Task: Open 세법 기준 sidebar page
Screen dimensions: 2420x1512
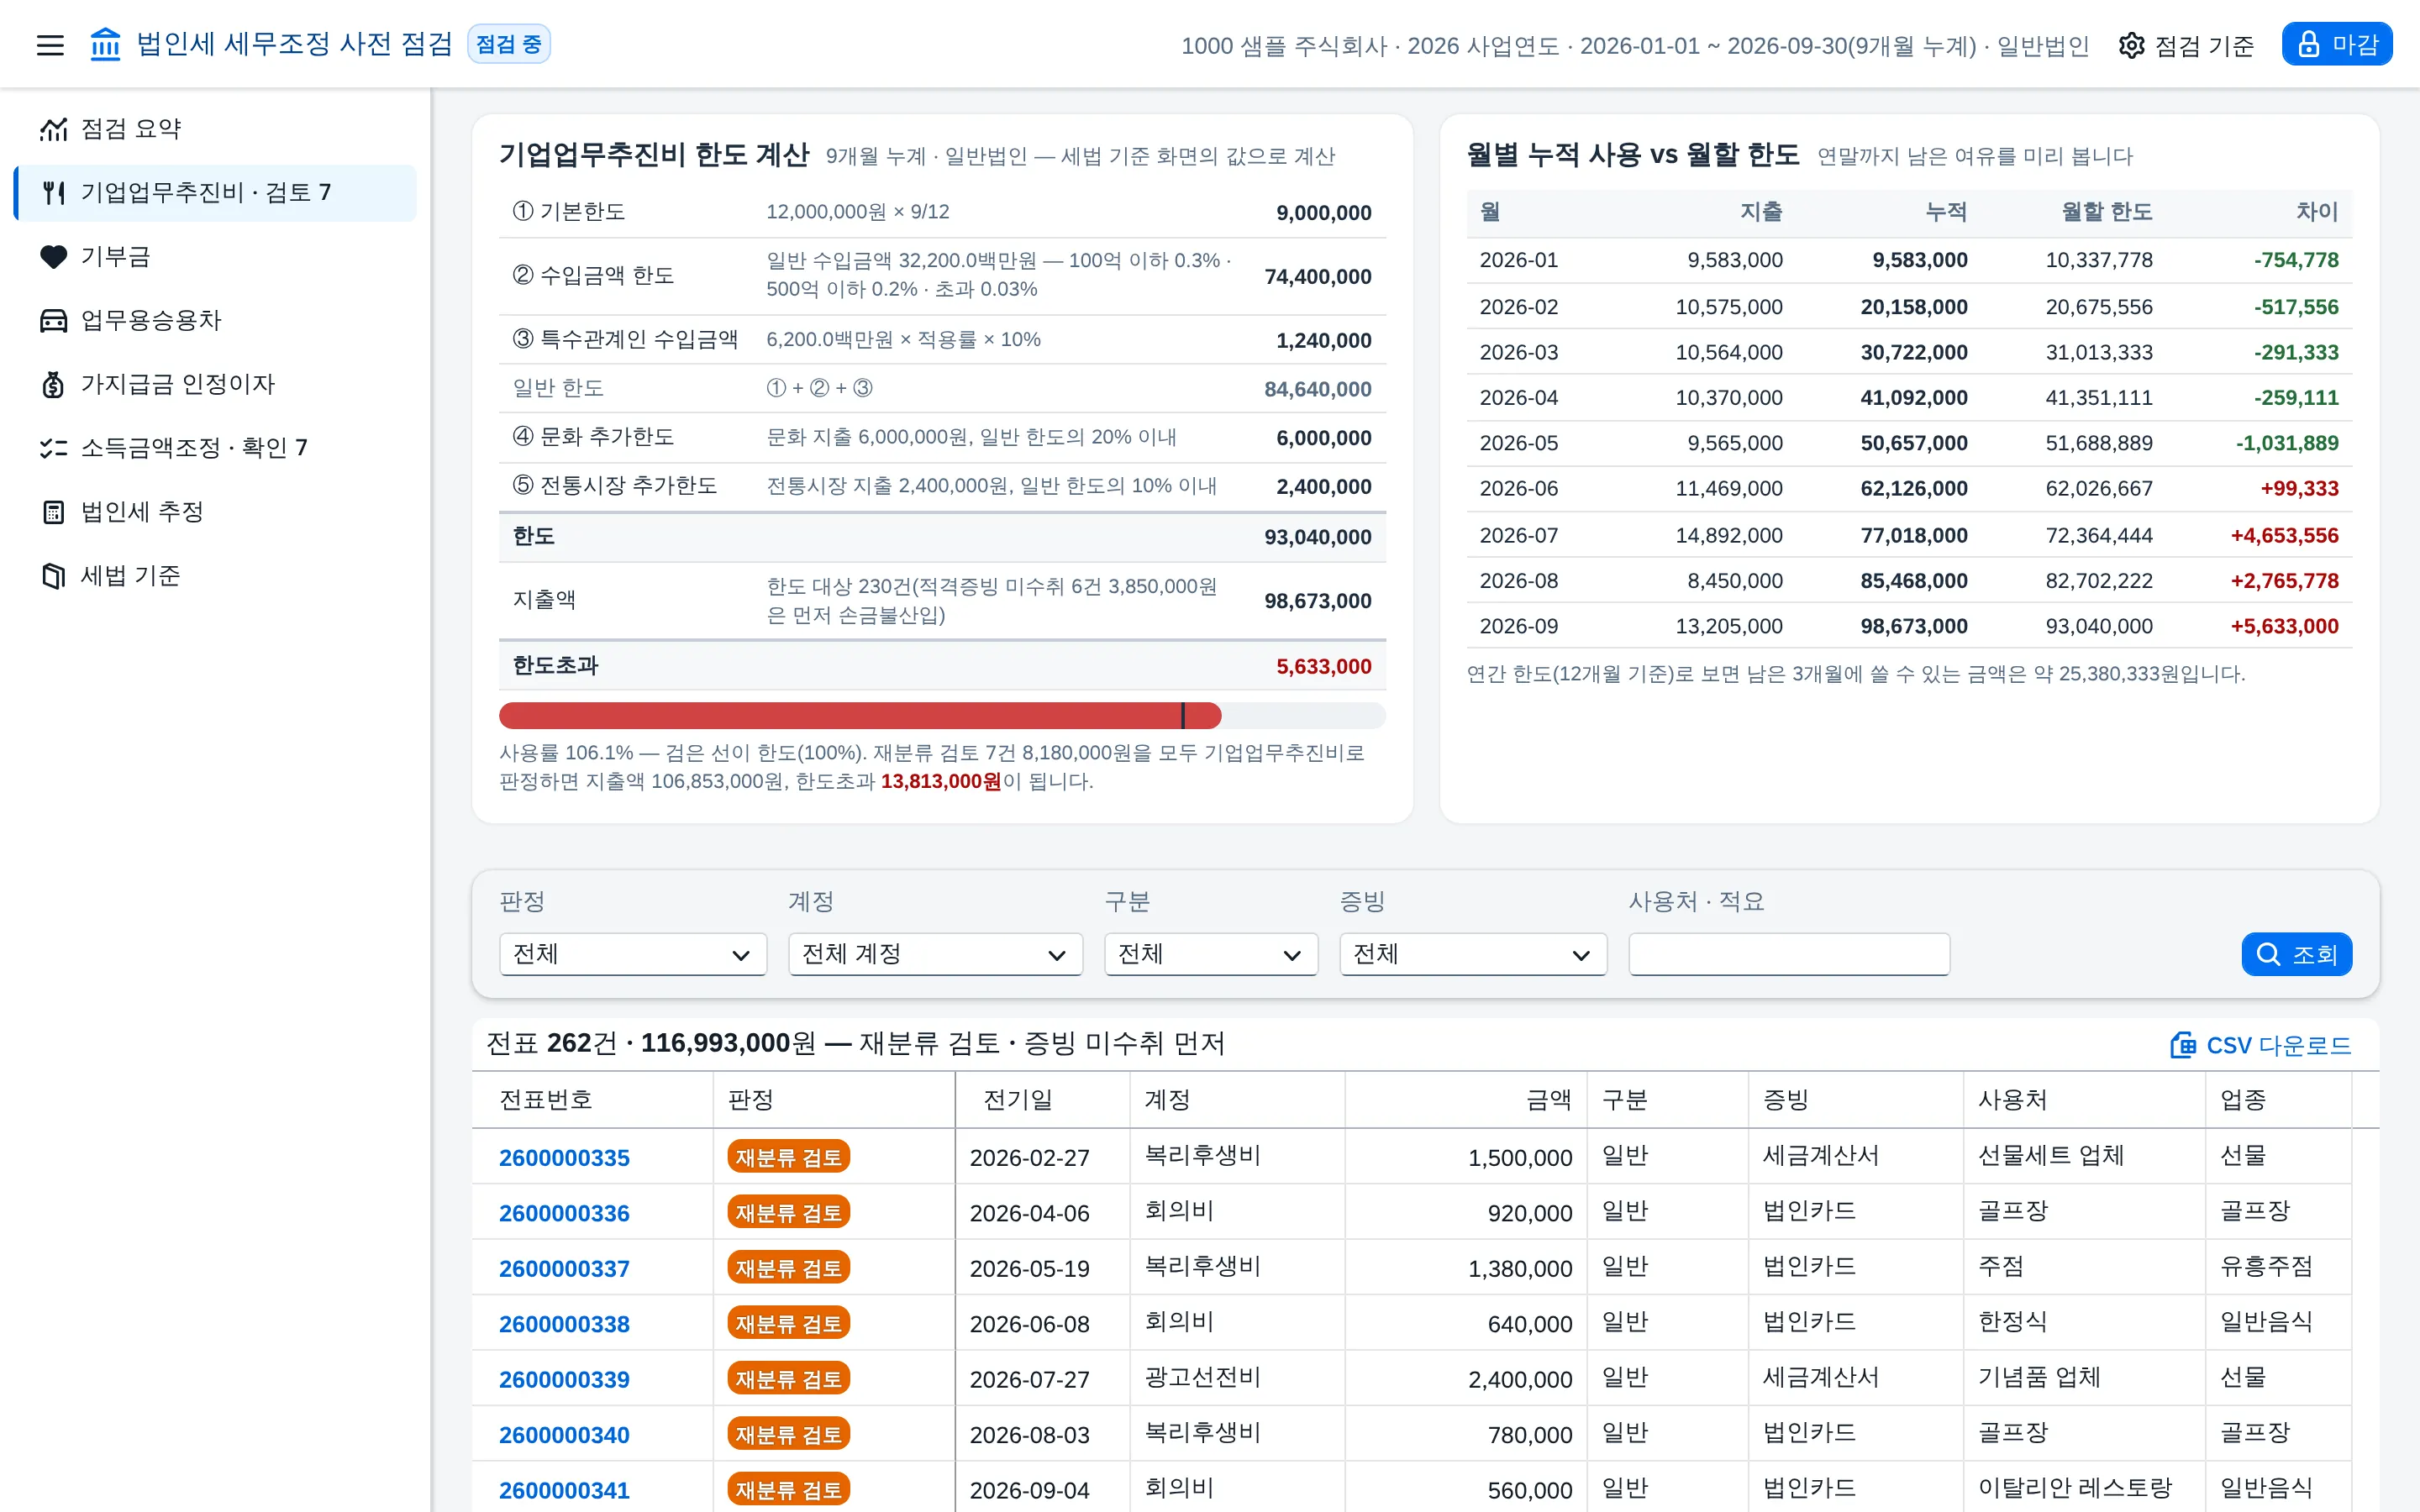Action: click(x=215, y=576)
